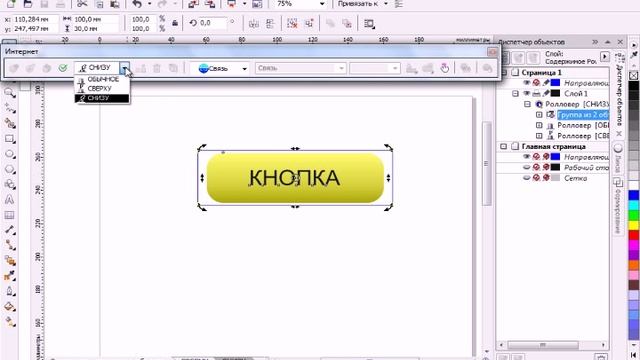640x360 pixels.
Task: Switch to the Формирование docker tab
Action: pyautogui.click(x=618, y=207)
